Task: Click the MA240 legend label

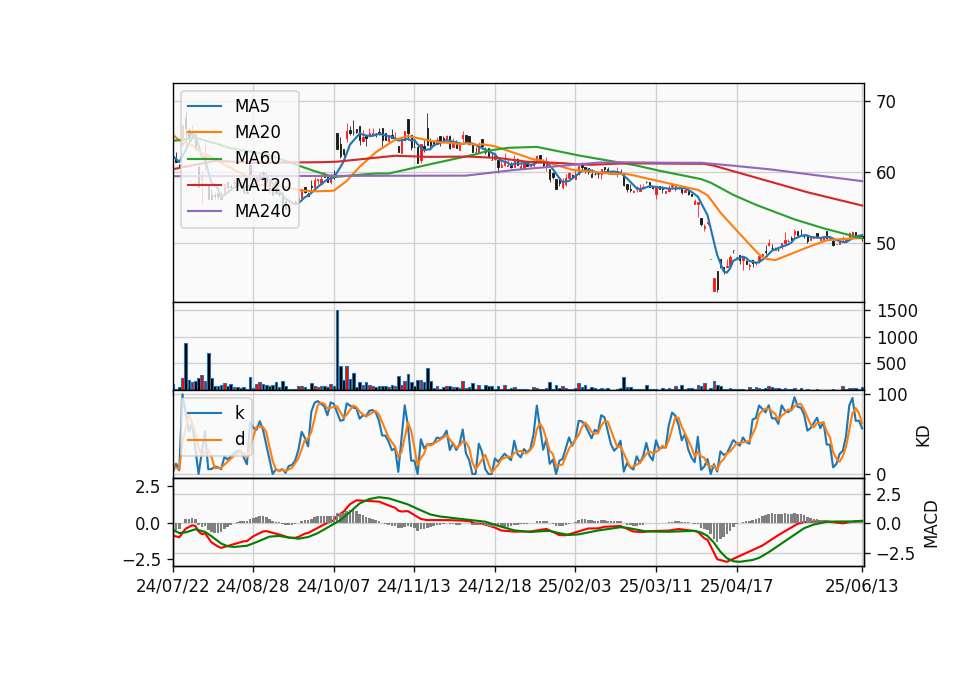Action: click(x=263, y=211)
